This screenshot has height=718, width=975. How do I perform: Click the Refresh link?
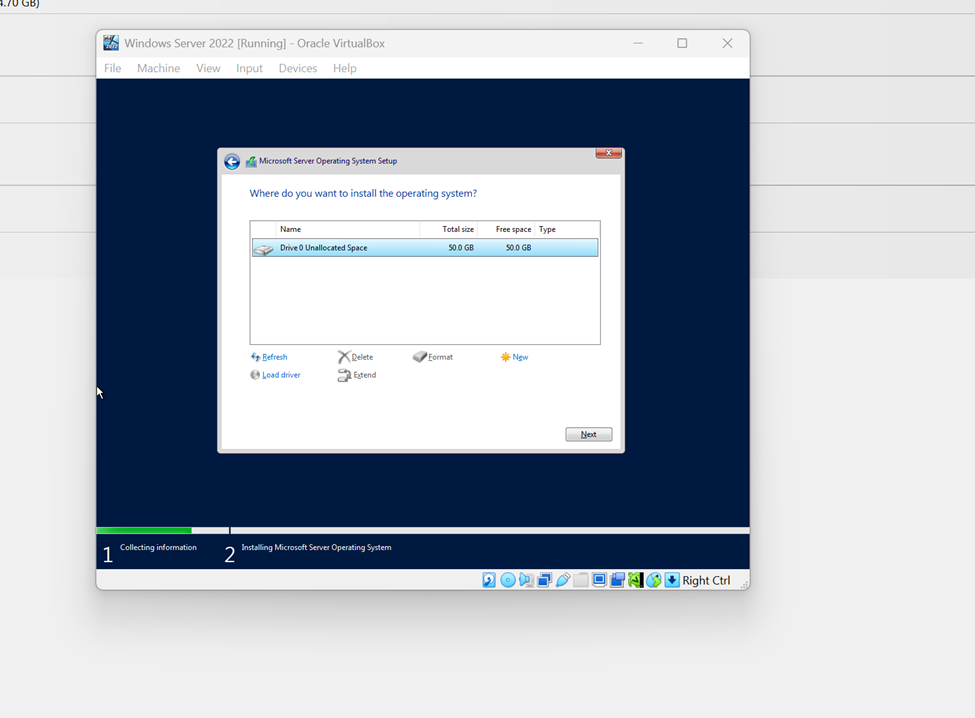[x=269, y=357]
